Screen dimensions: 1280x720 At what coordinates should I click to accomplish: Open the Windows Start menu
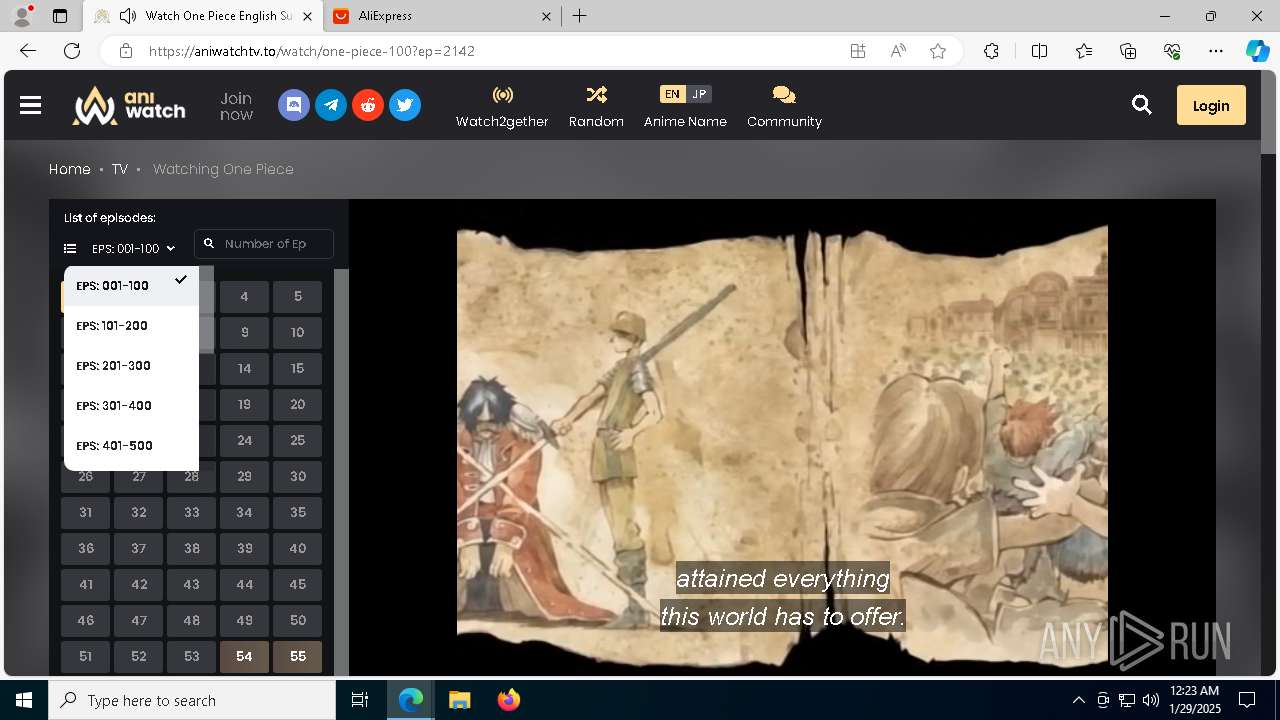click(x=24, y=700)
